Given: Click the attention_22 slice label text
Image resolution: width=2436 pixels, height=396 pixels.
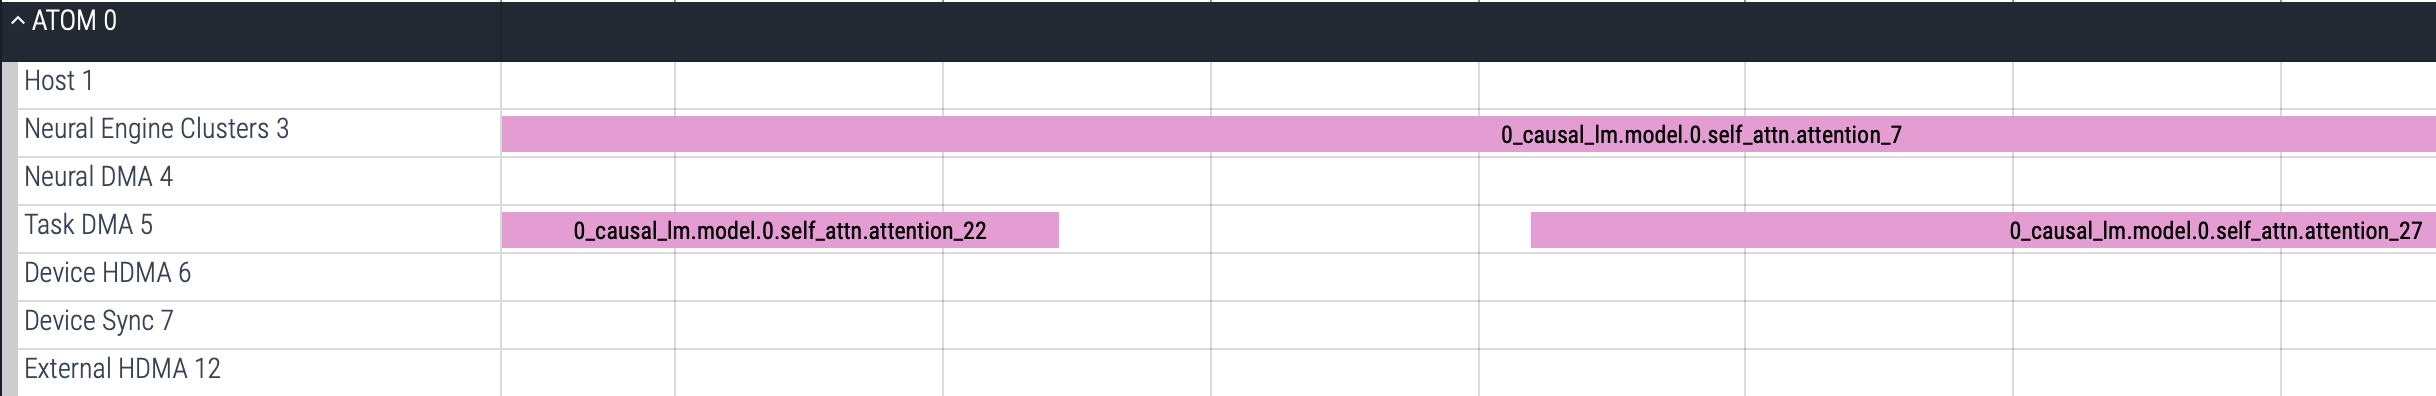Looking at the screenshot, I should pyautogui.click(x=780, y=231).
